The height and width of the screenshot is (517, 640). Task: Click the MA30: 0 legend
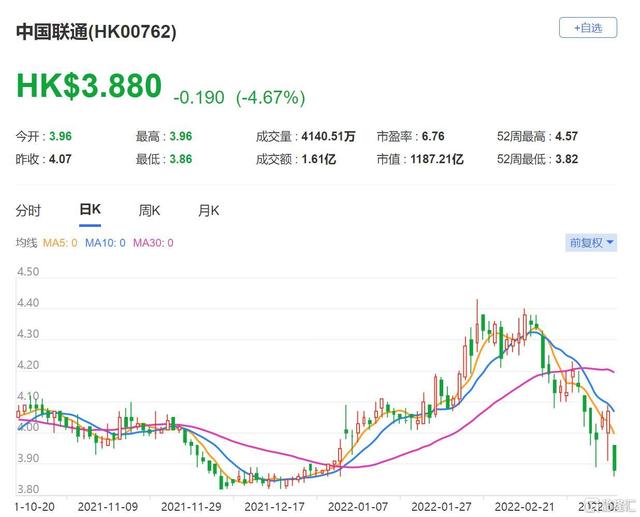(x=153, y=243)
